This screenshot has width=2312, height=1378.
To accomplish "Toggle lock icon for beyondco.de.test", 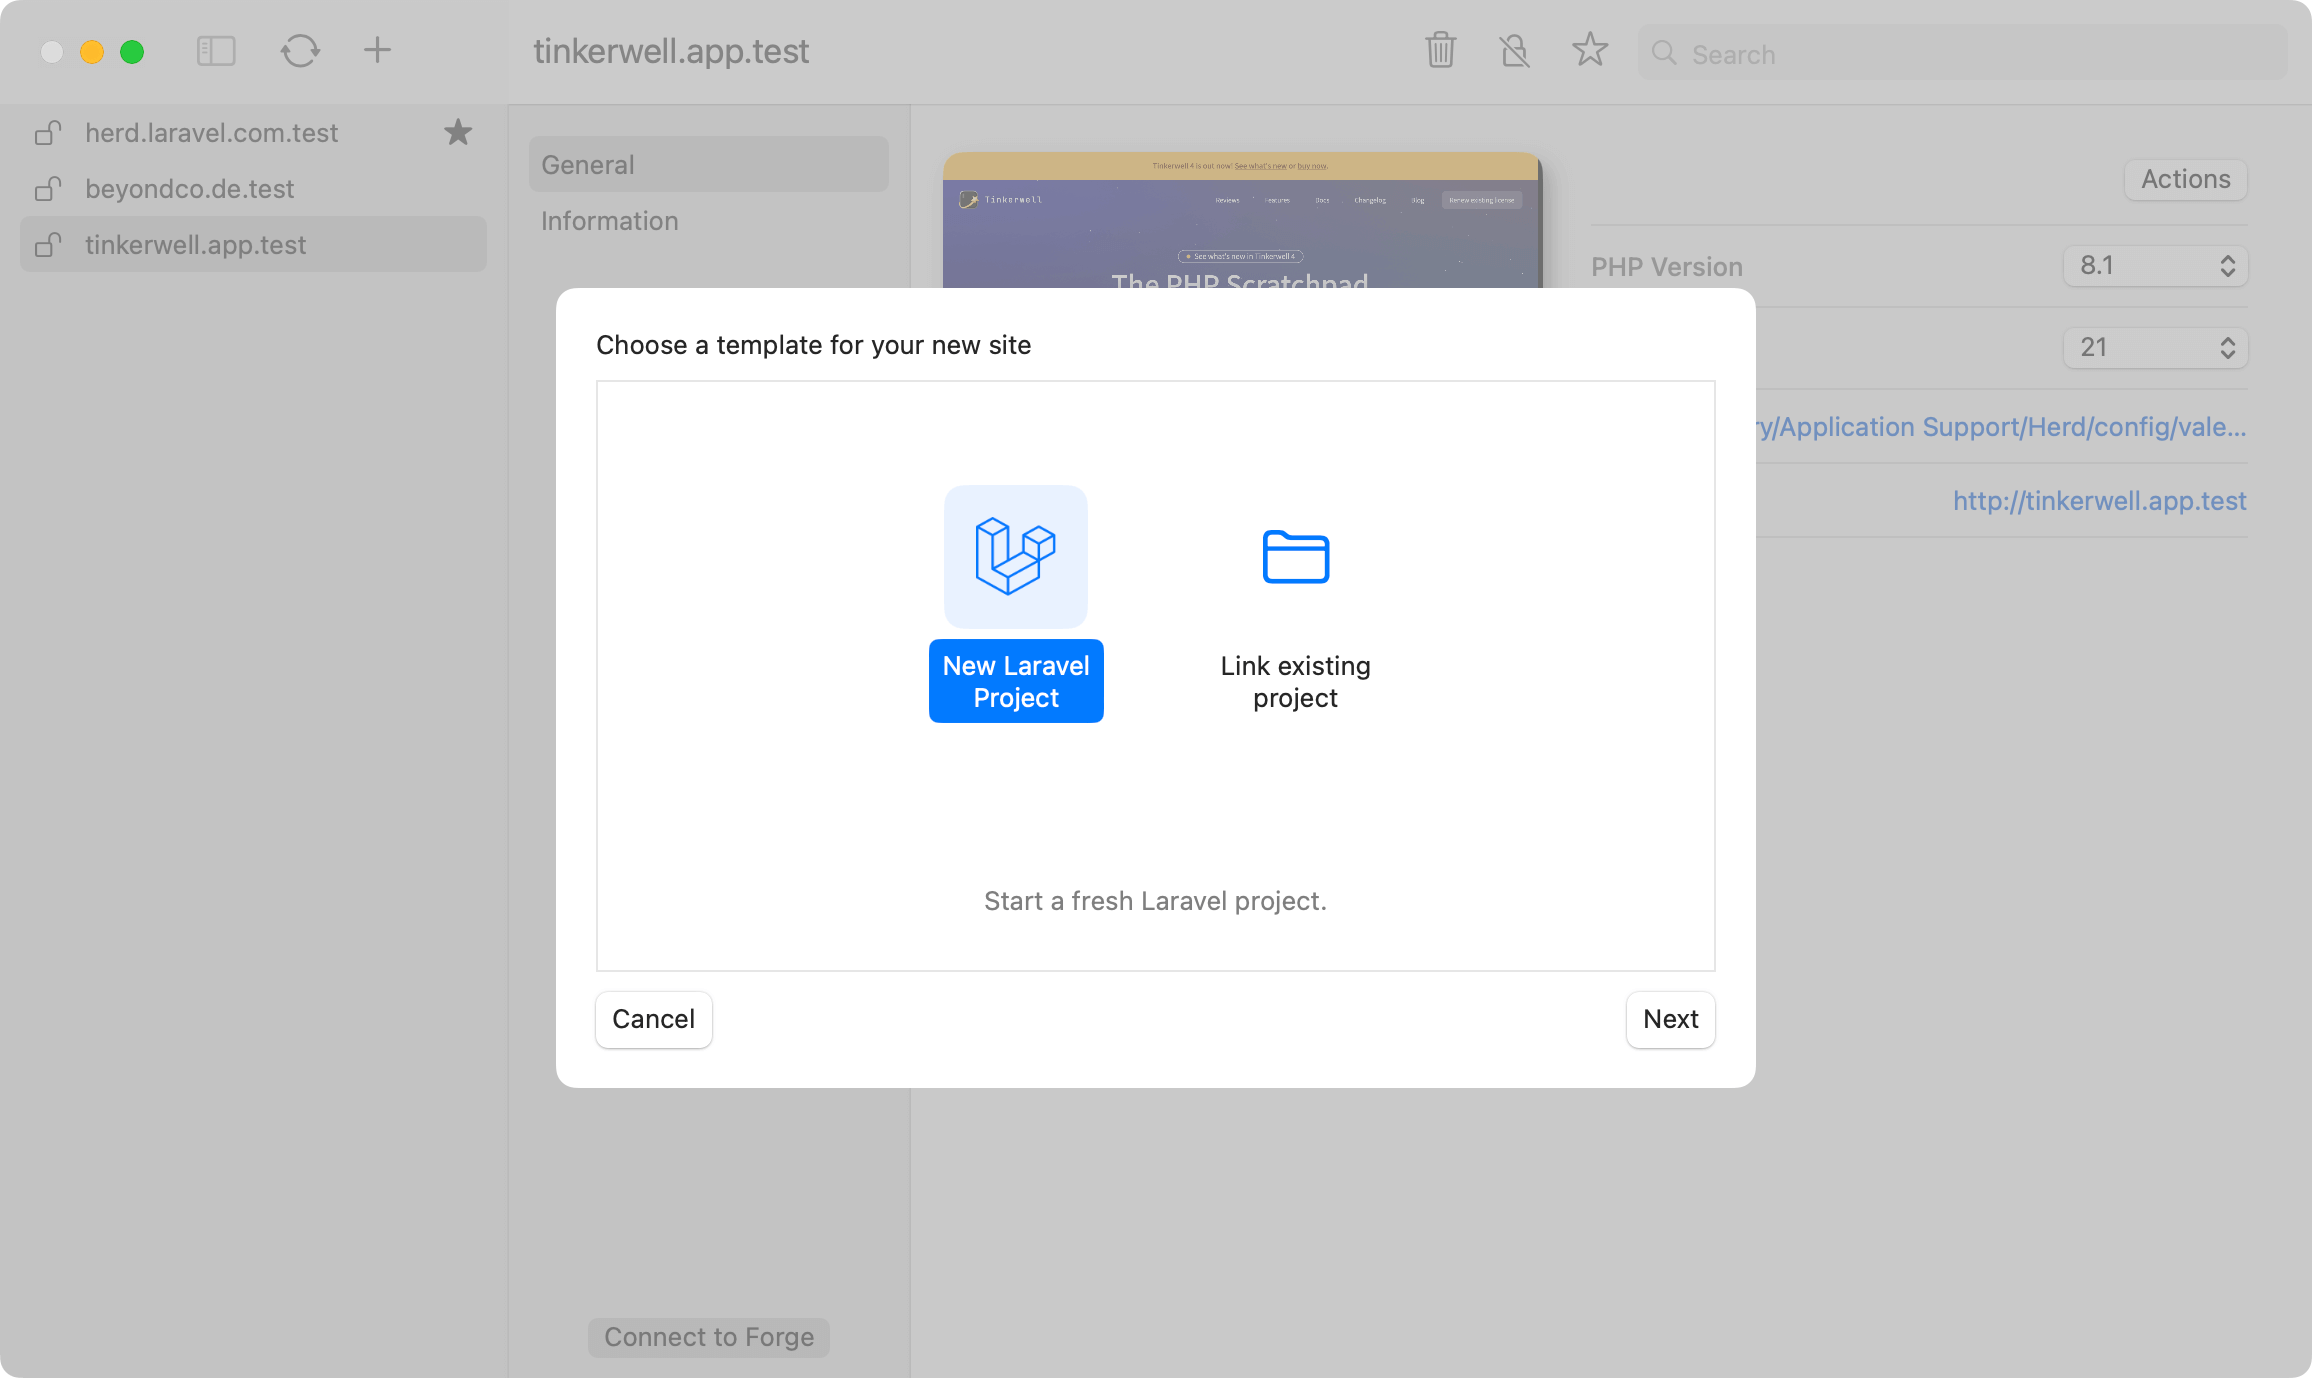I will [x=48, y=189].
